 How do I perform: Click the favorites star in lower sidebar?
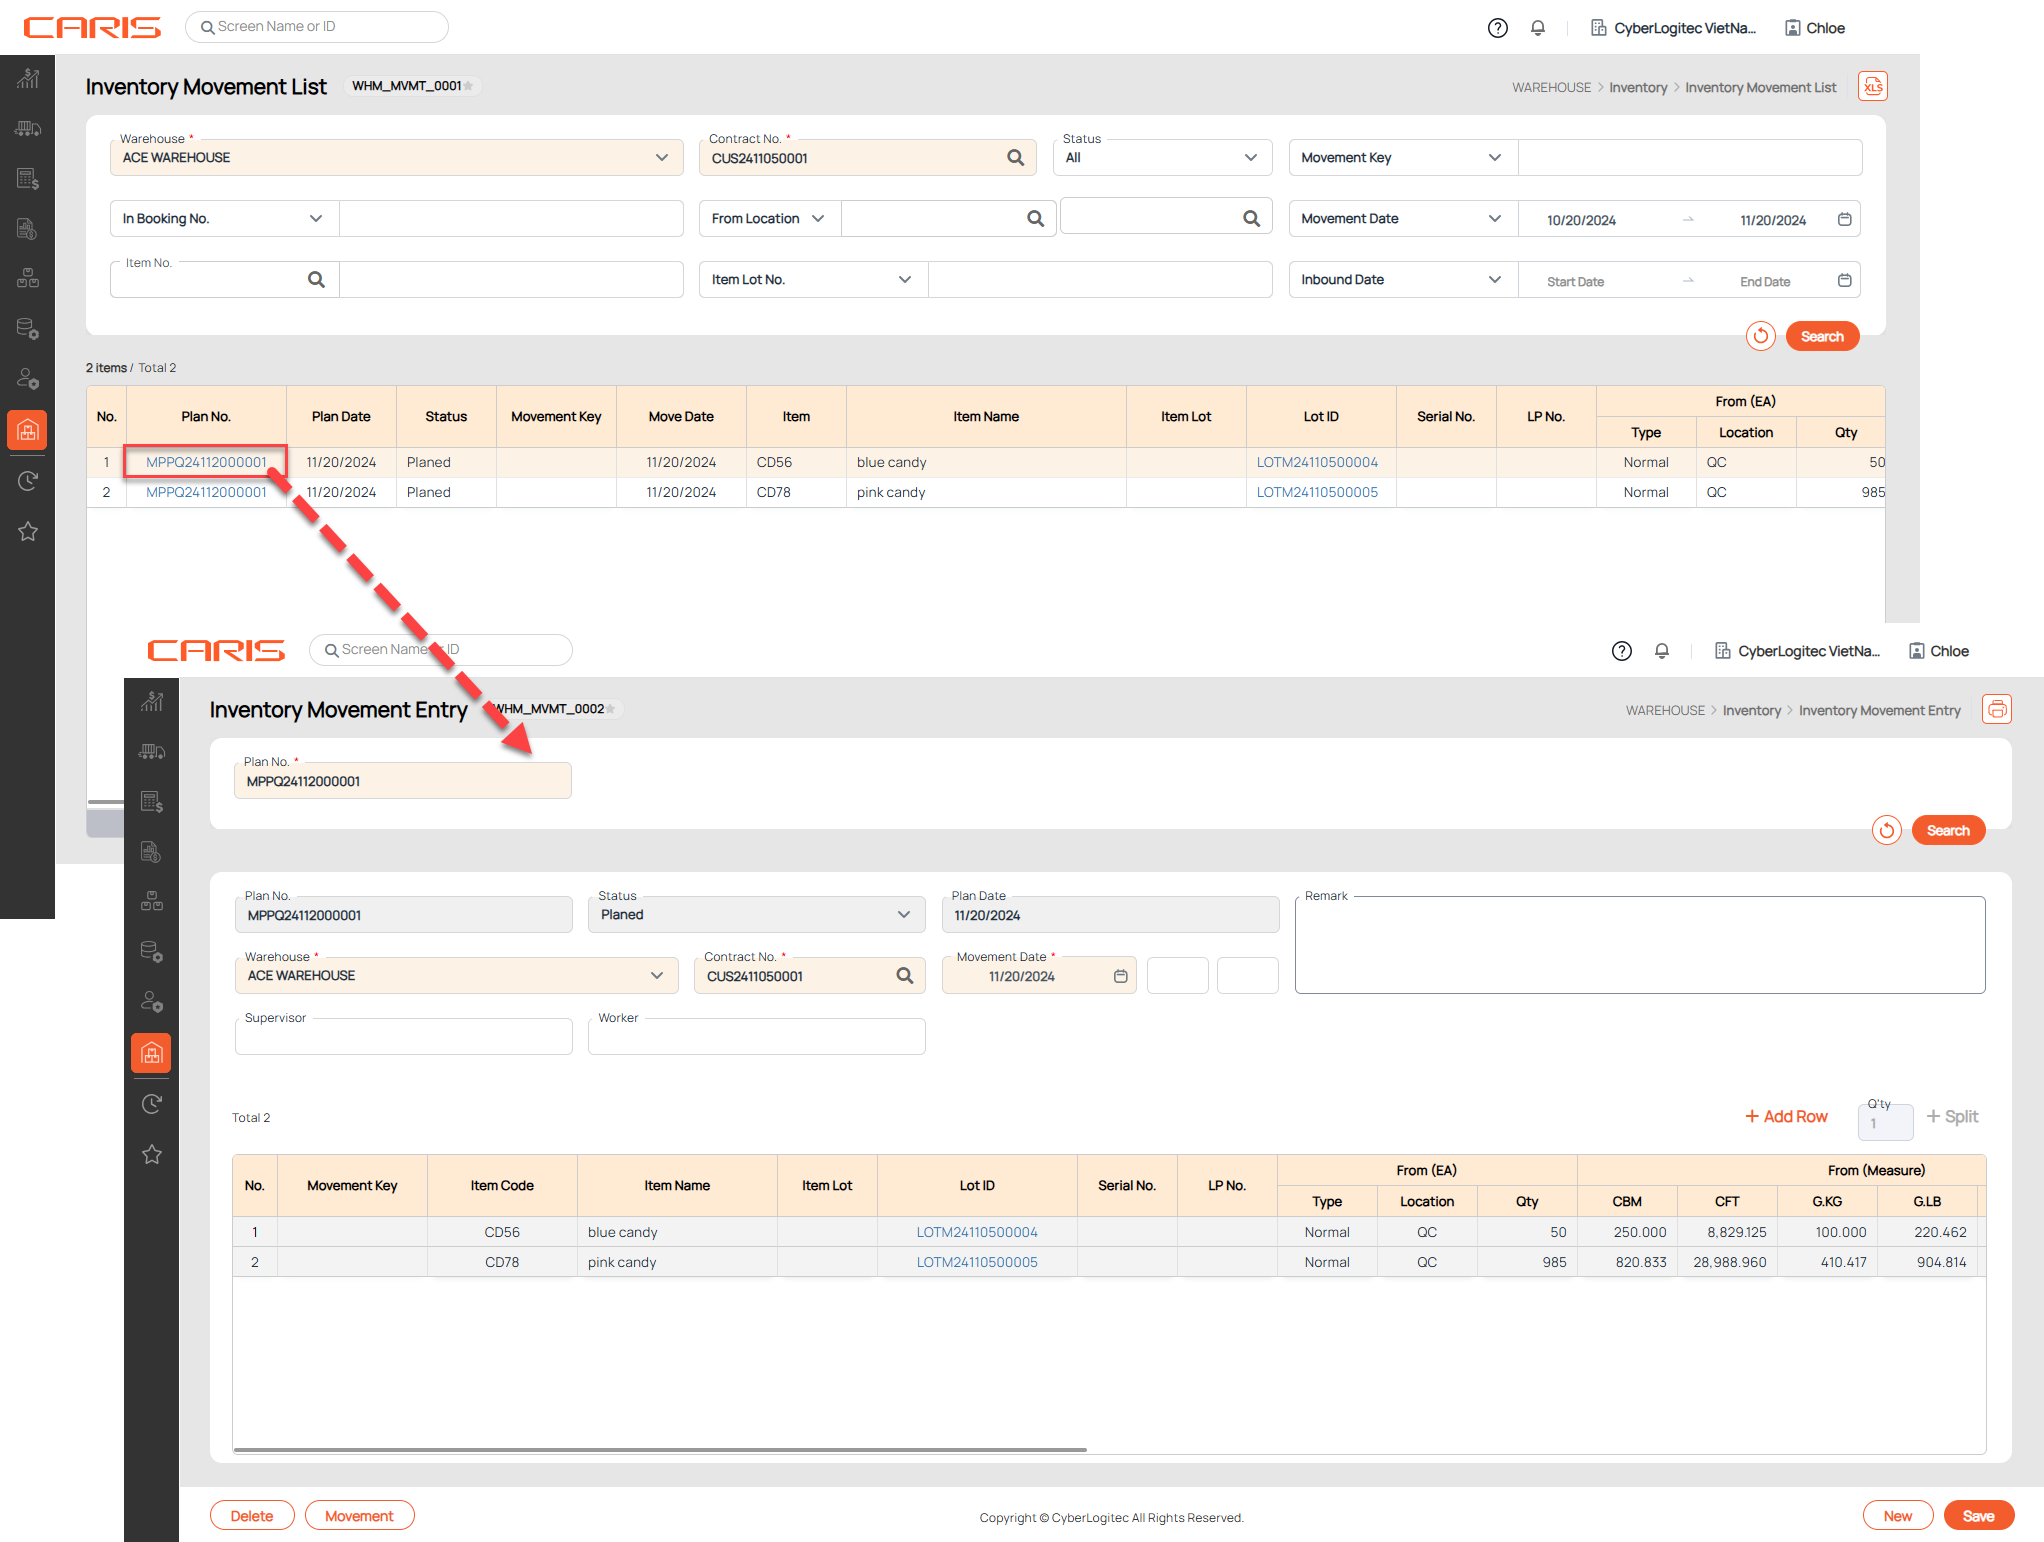coord(152,1155)
